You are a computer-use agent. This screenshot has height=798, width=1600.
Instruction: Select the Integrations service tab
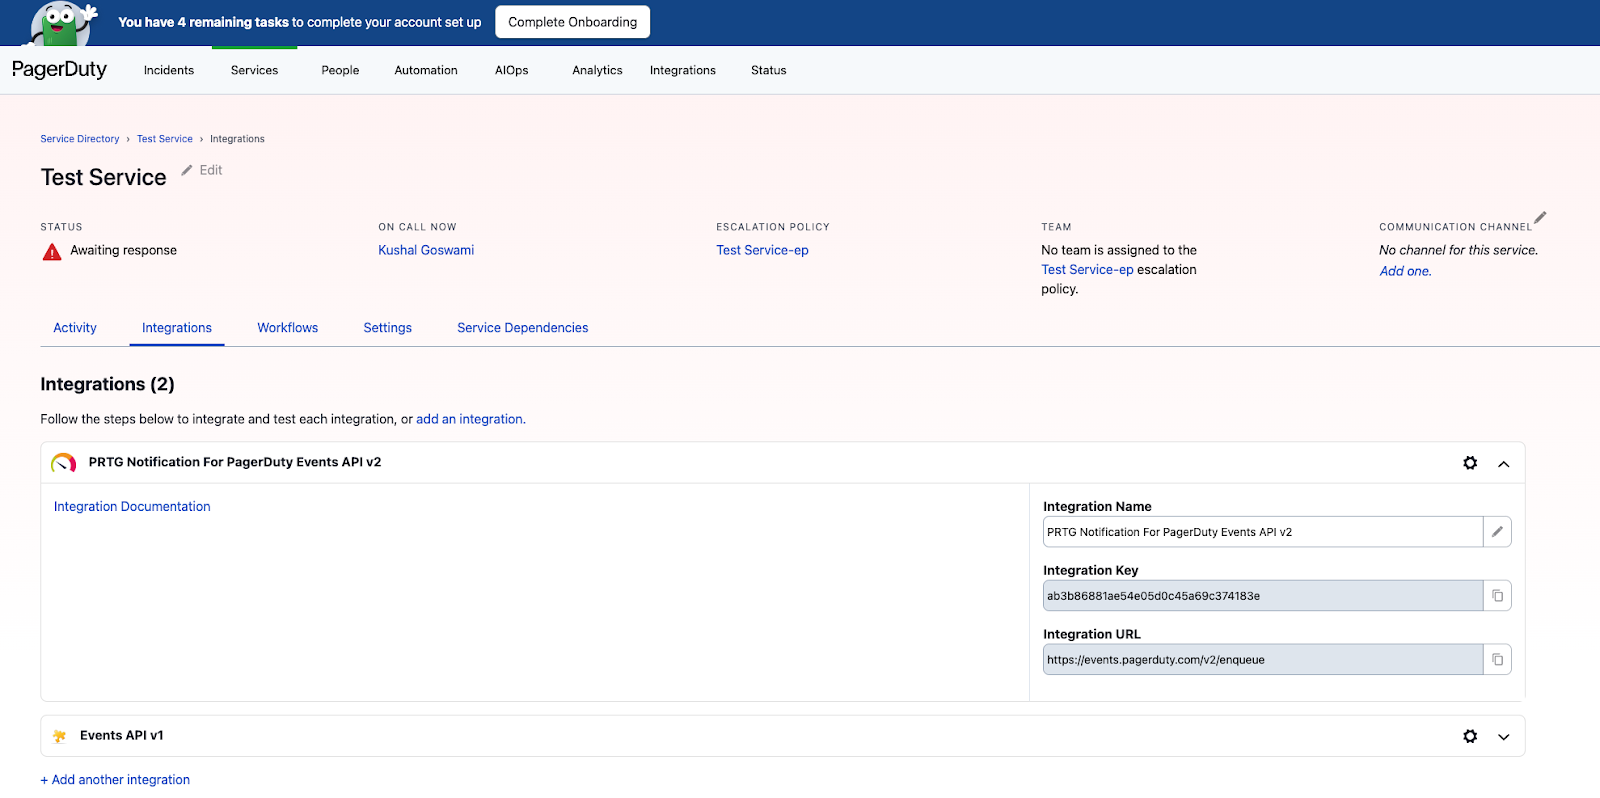coord(177,328)
